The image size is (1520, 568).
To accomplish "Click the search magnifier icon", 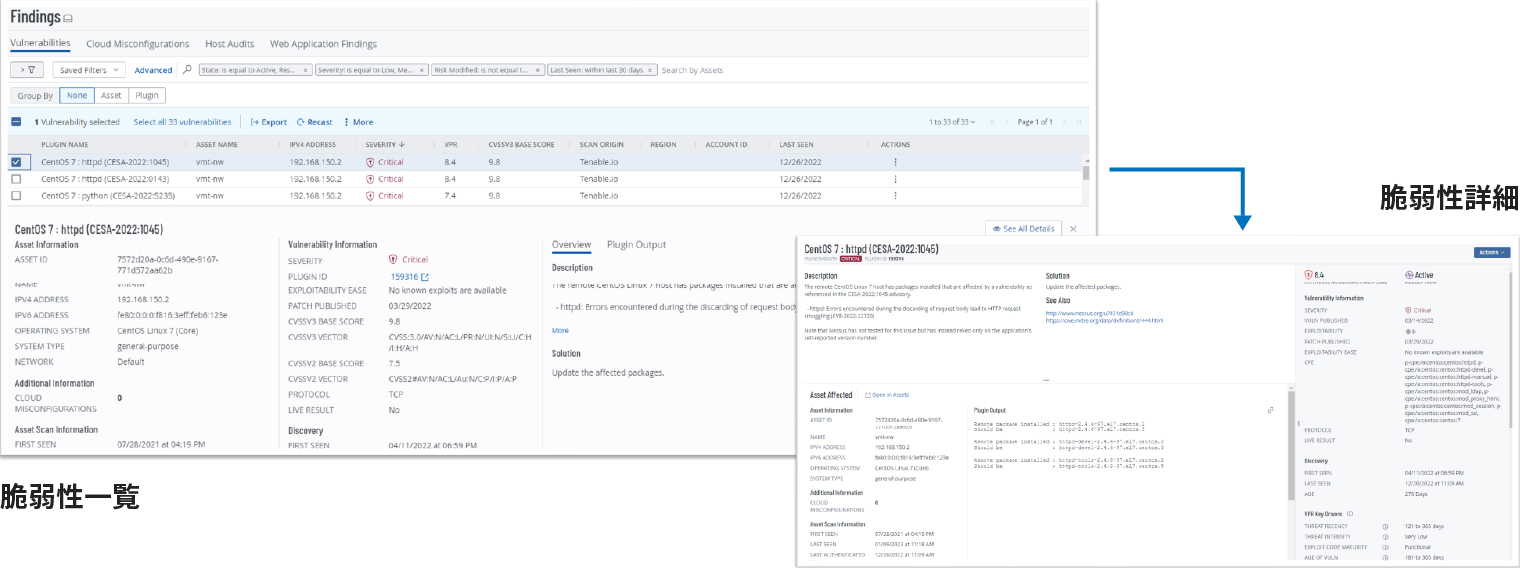I will point(187,70).
